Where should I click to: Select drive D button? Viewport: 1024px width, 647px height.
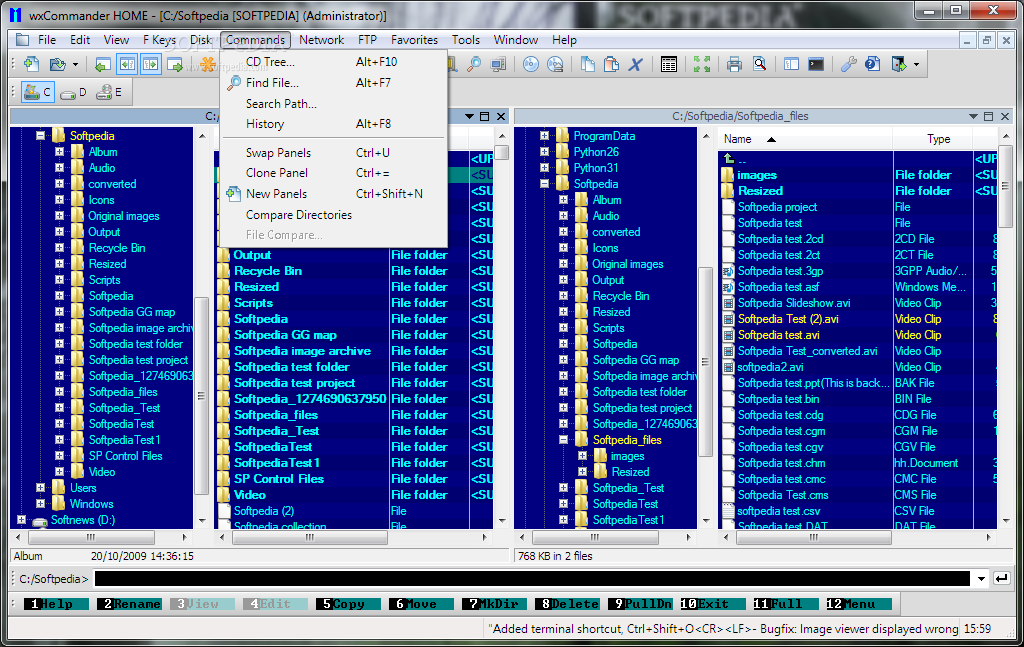73,93
